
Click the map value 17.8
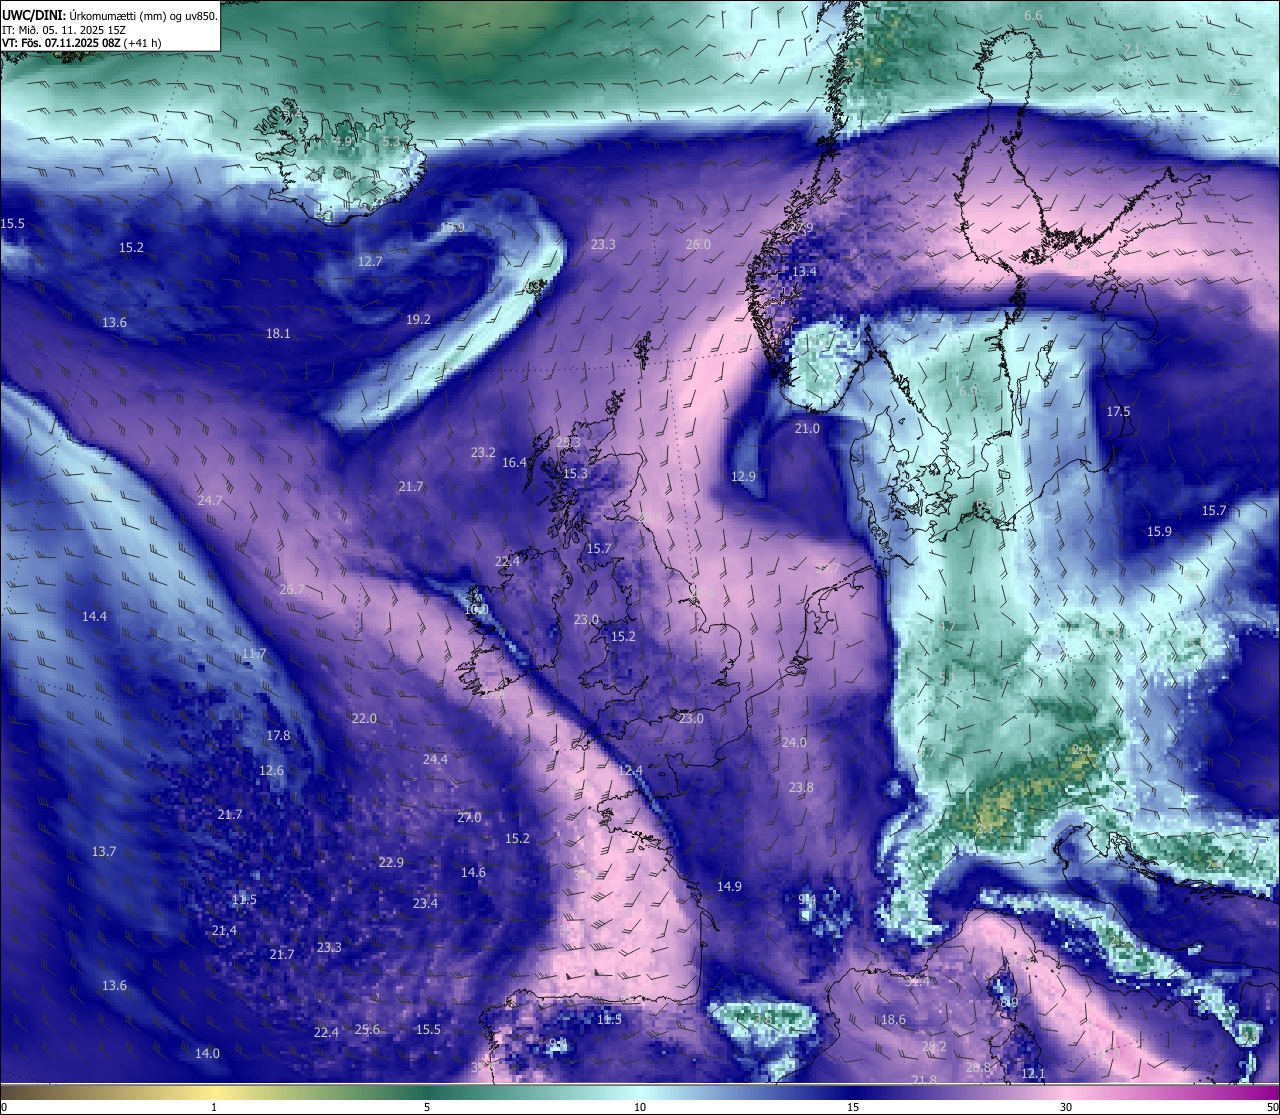point(278,735)
